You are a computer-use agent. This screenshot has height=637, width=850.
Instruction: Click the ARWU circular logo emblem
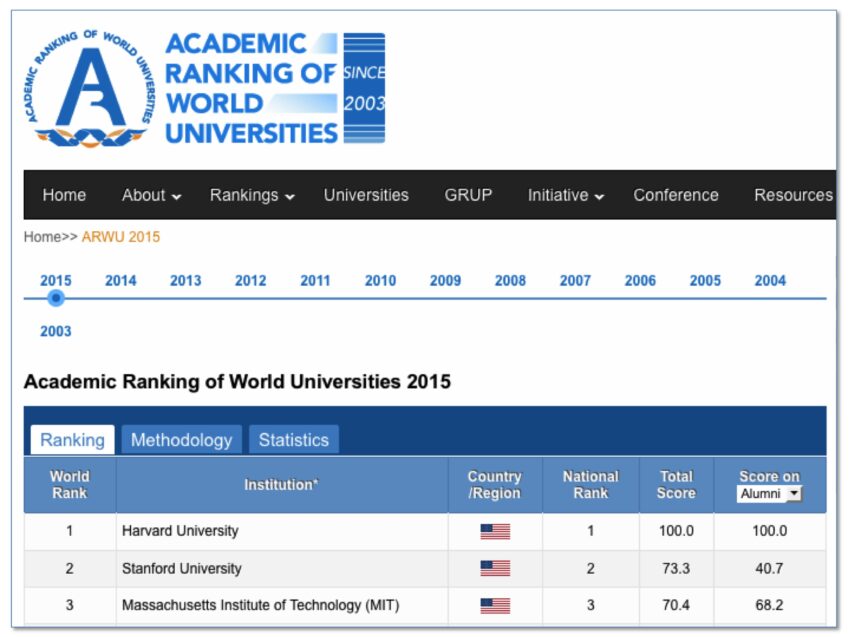click(89, 88)
